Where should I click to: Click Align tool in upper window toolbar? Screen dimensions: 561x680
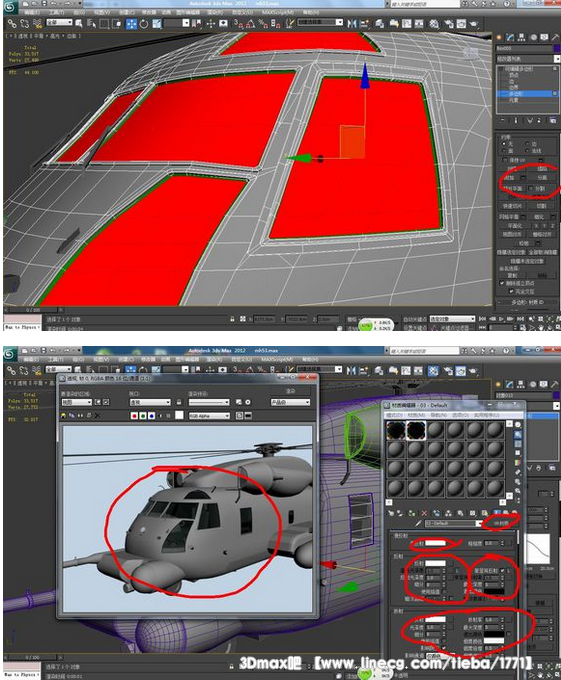(364, 23)
